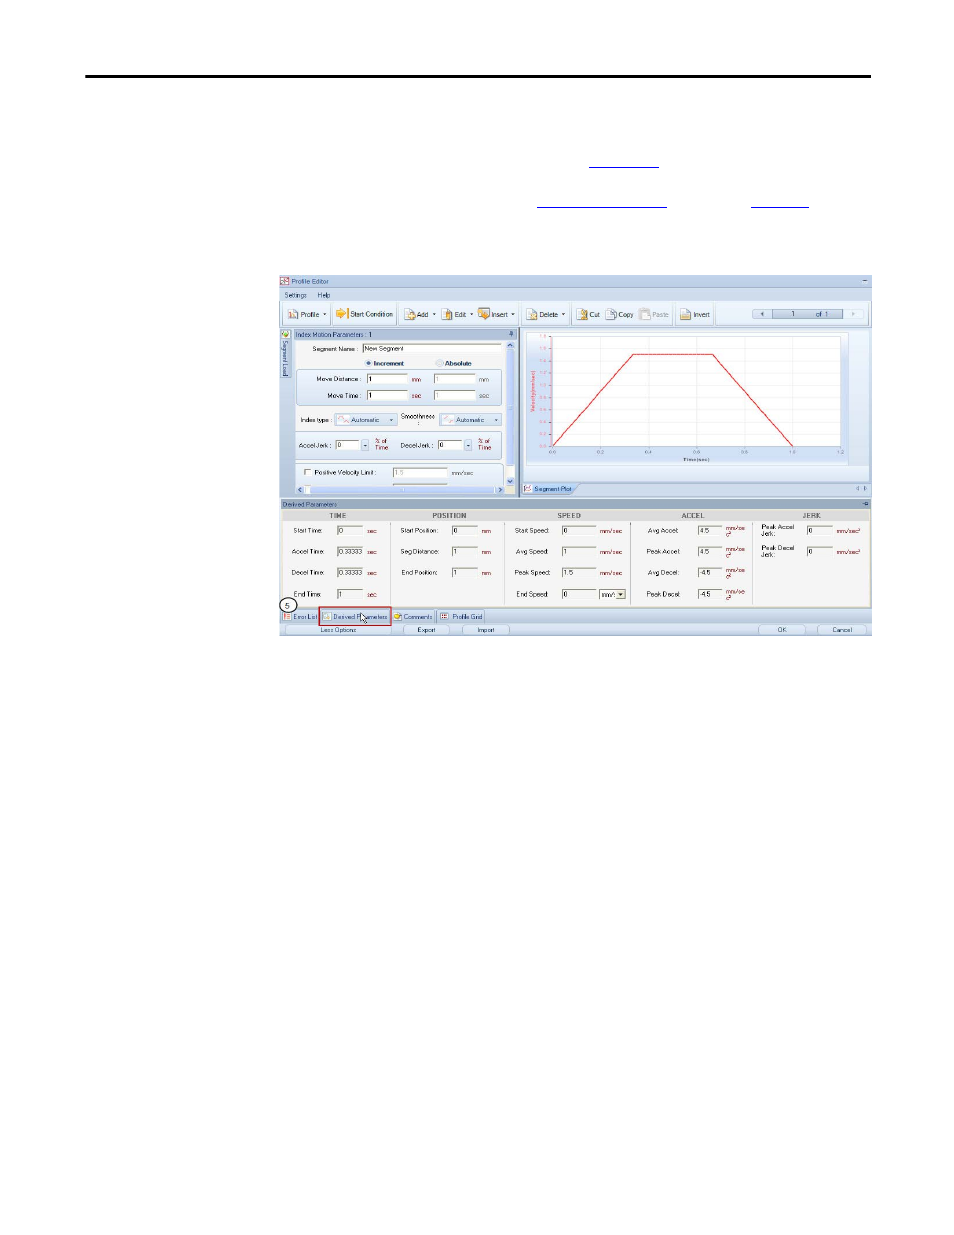Open the Smoothness Automatic dropdown

[471, 420]
